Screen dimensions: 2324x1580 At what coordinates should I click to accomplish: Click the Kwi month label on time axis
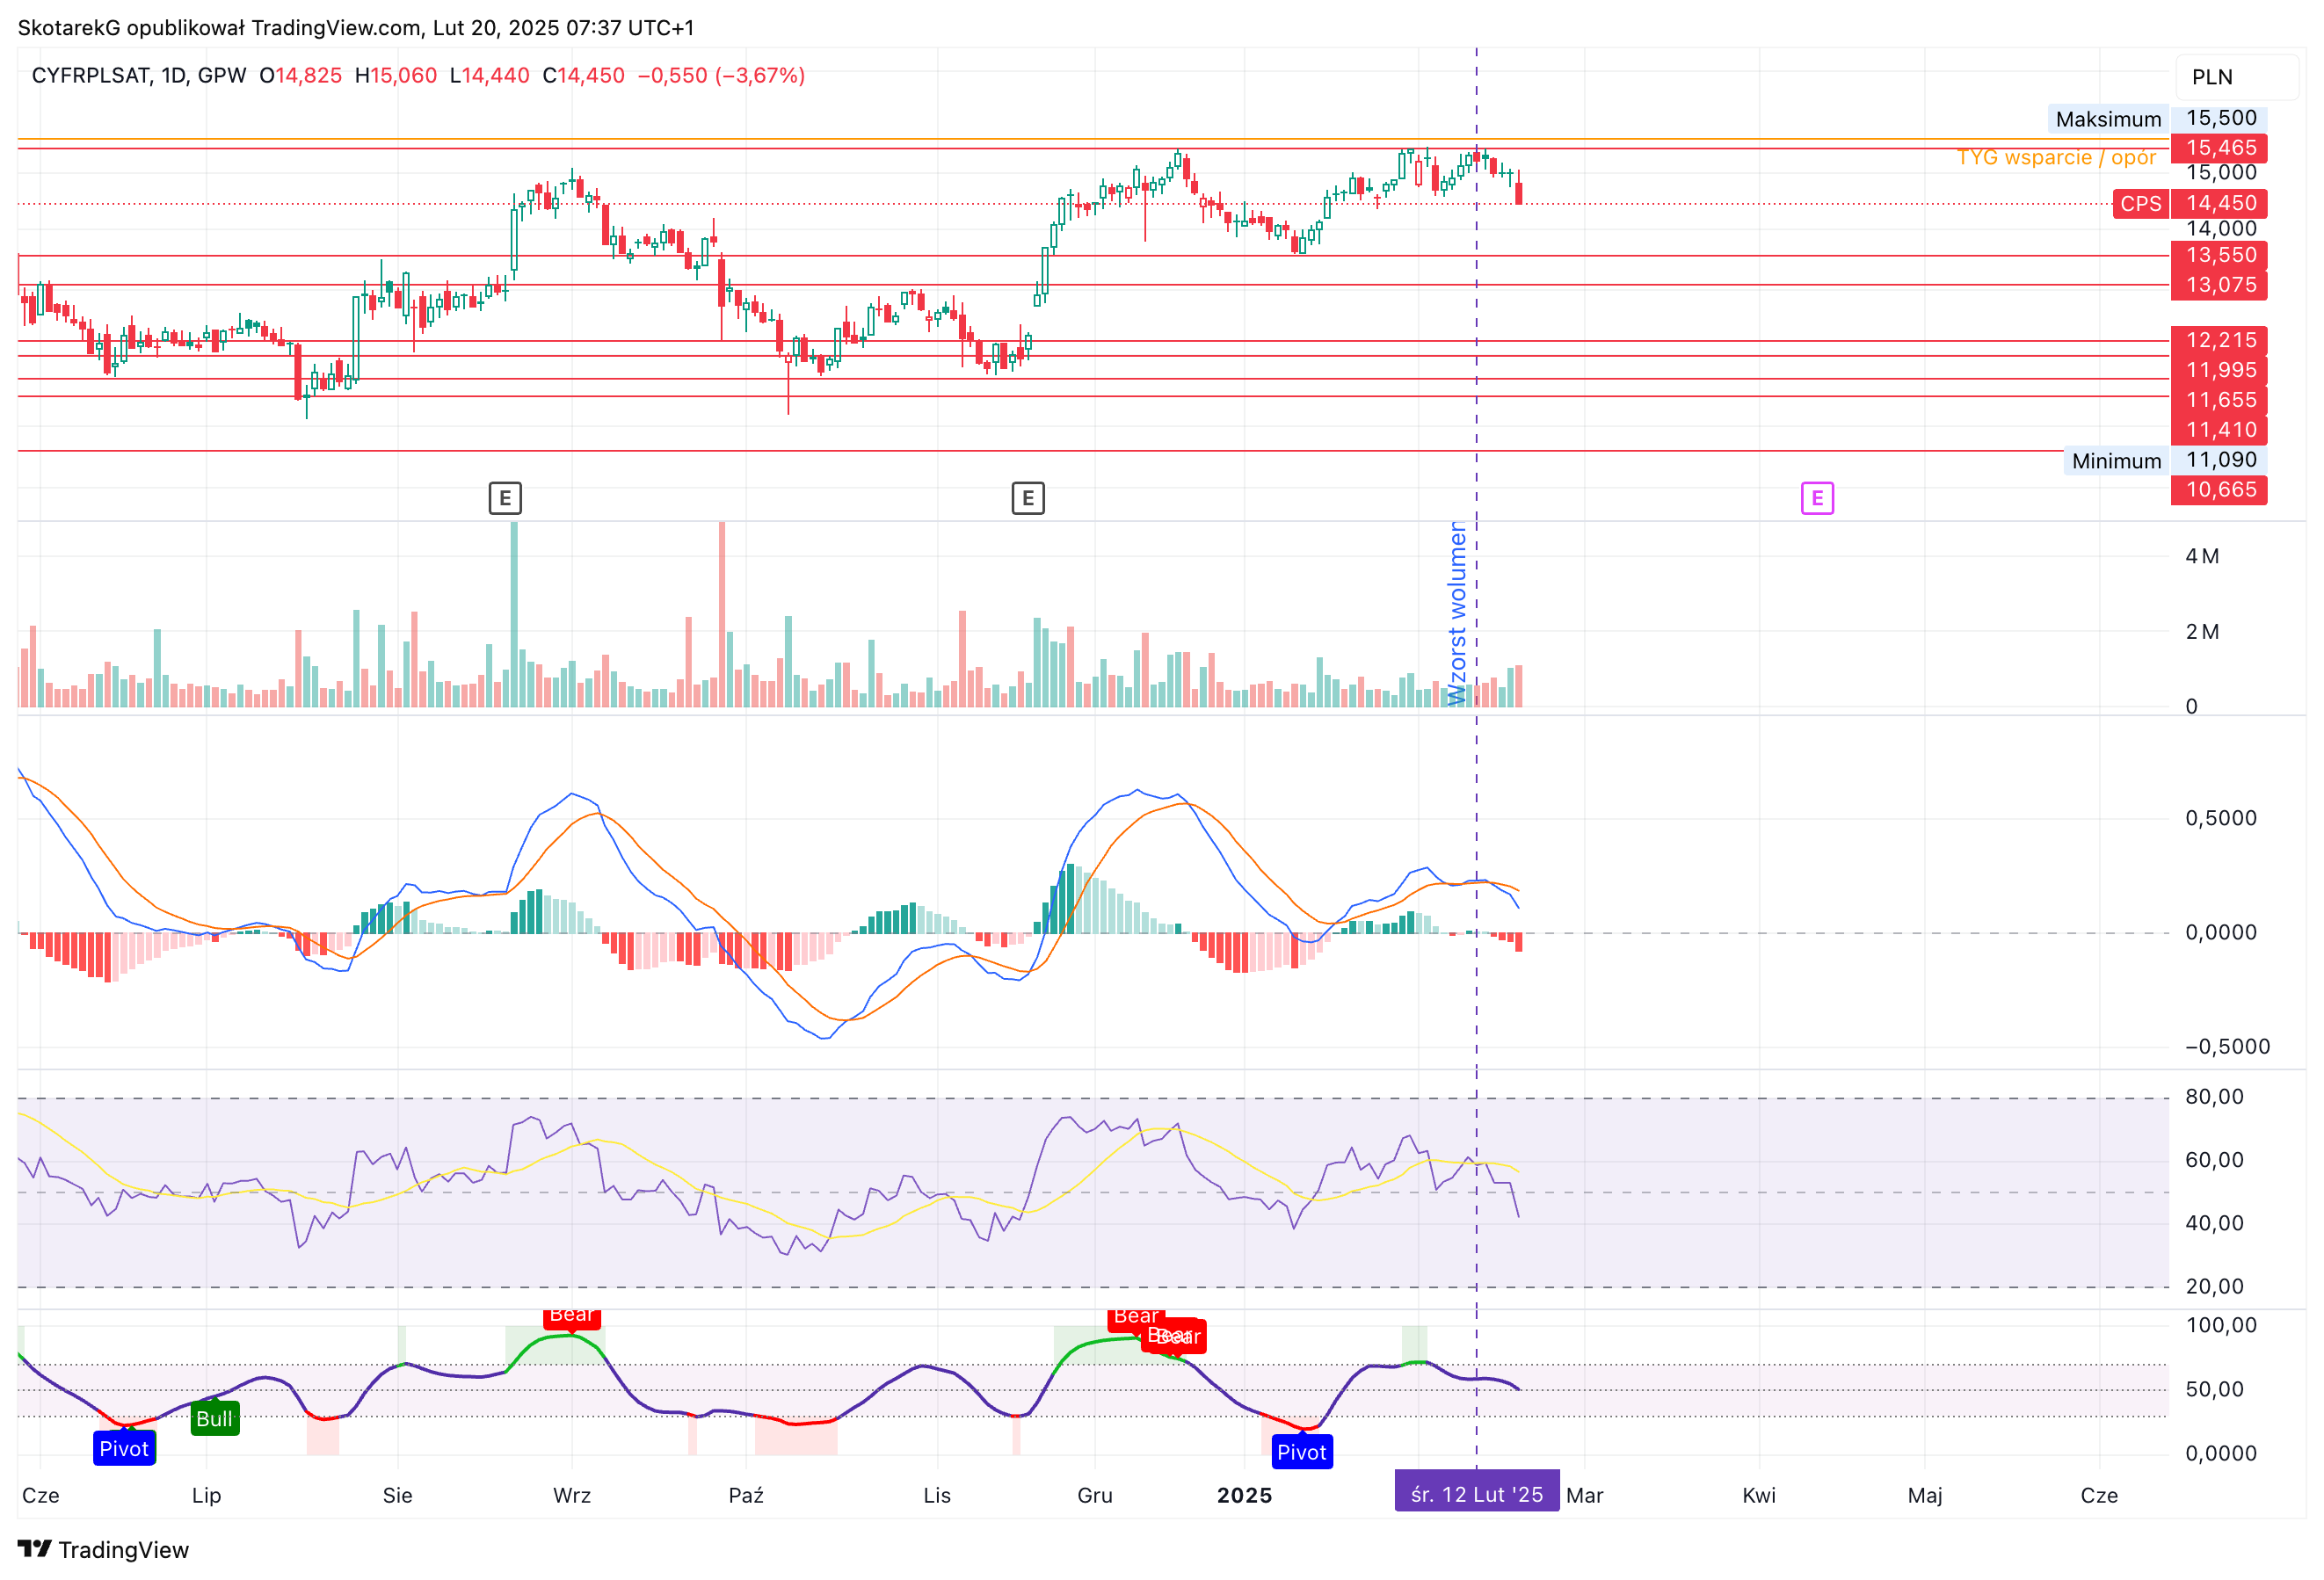coord(1759,1495)
